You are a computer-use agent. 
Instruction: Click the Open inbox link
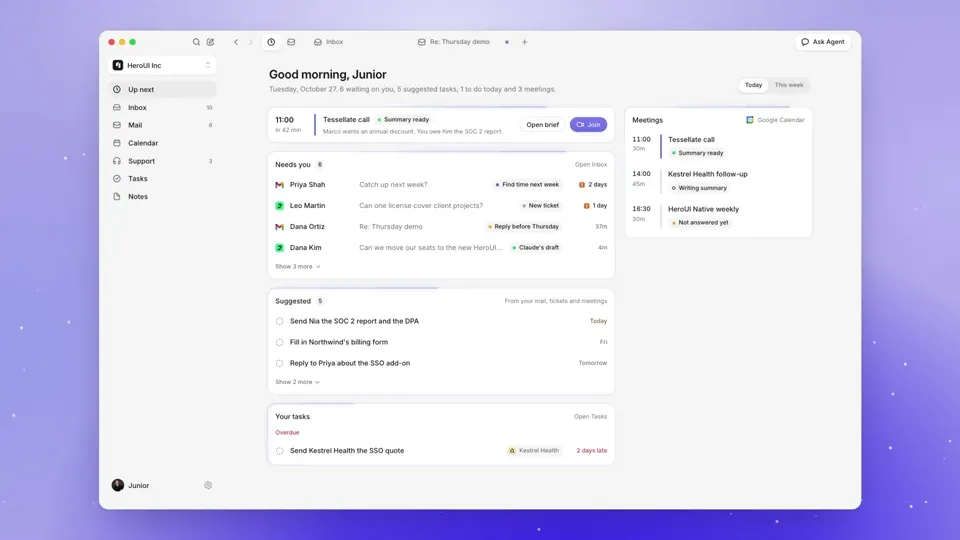tap(591, 165)
